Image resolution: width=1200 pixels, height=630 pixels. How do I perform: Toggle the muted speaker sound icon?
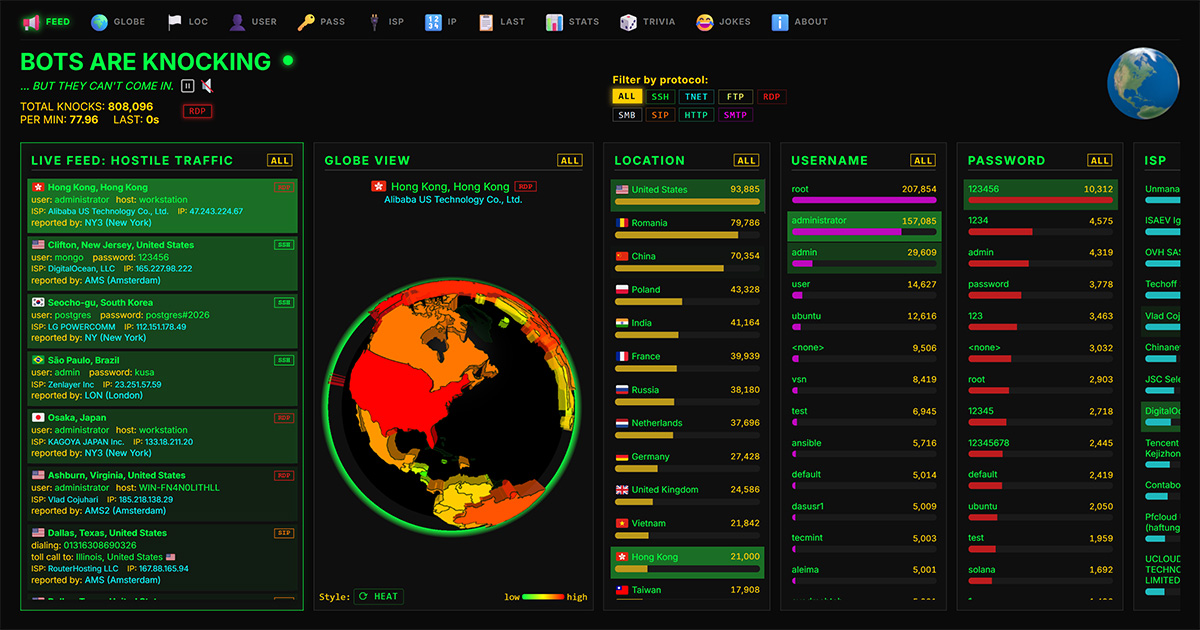tap(207, 86)
